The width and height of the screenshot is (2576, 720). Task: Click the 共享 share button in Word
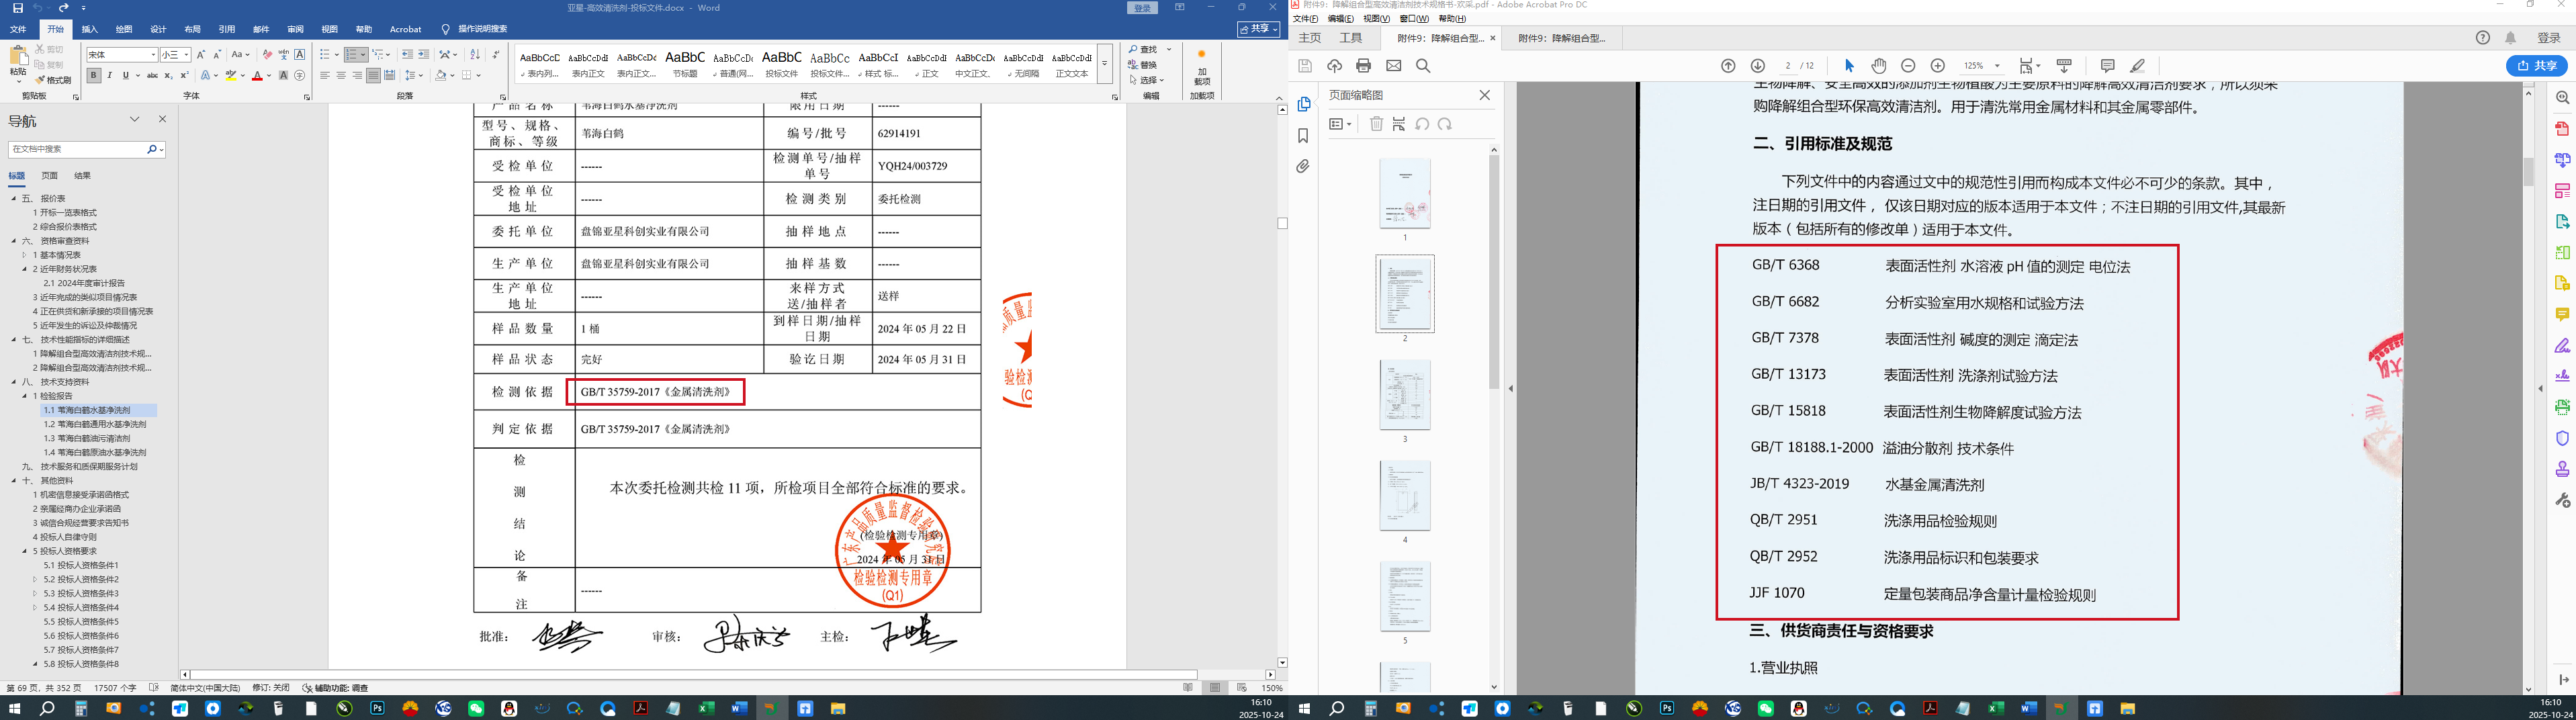[x=1258, y=29]
